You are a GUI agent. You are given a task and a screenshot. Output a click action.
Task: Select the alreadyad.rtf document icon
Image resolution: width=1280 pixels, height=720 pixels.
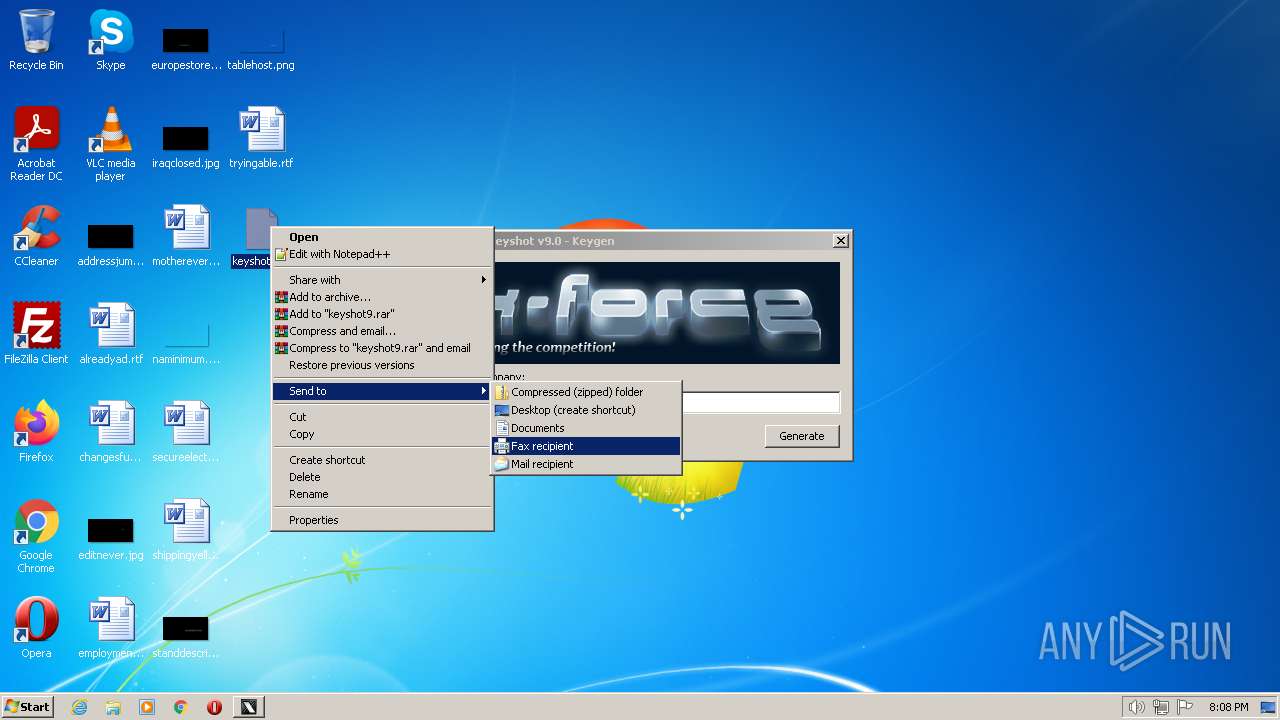111,334
